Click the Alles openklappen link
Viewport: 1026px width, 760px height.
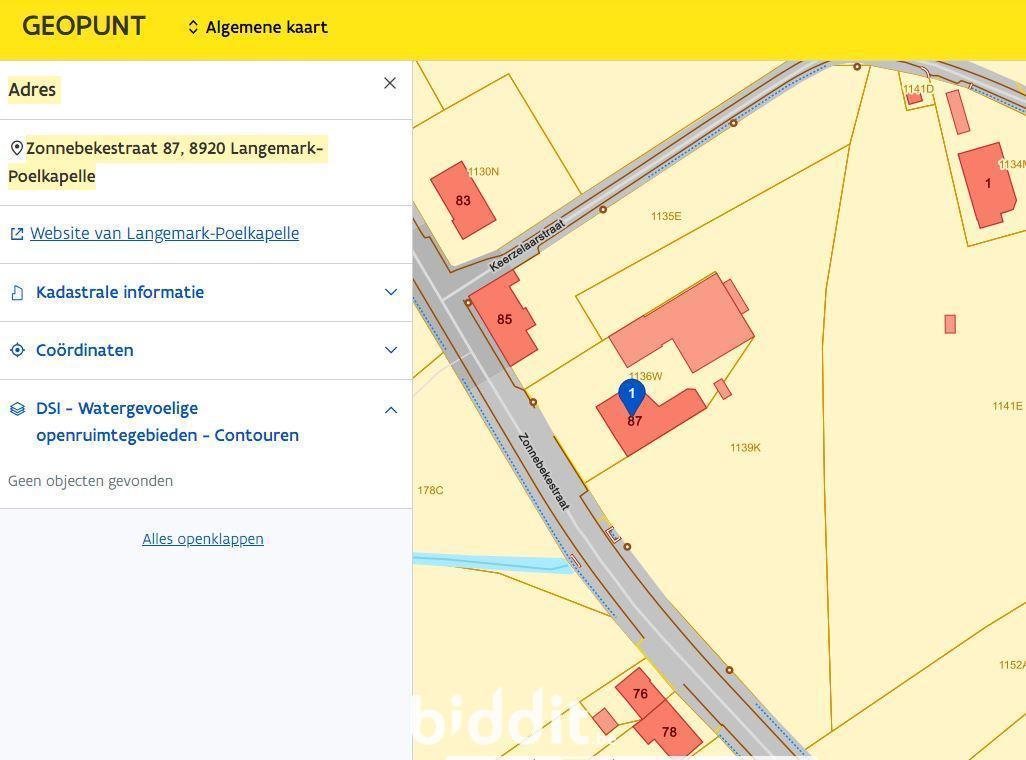(x=203, y=539)
